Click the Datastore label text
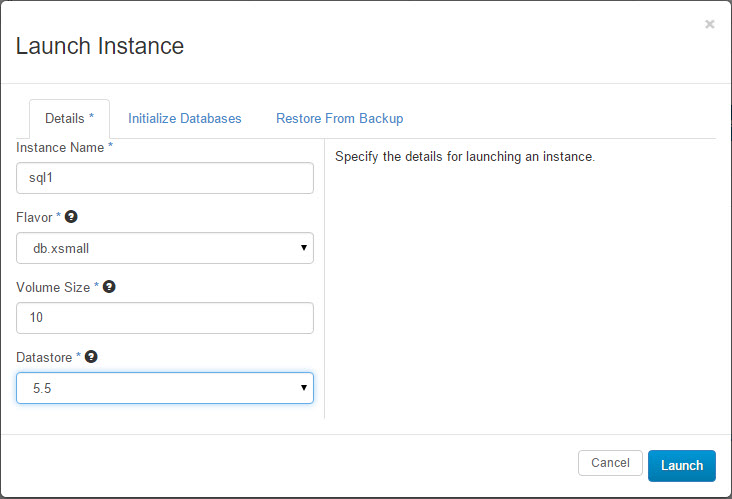The width and height of the screenshot is (732, 499). 45,357
